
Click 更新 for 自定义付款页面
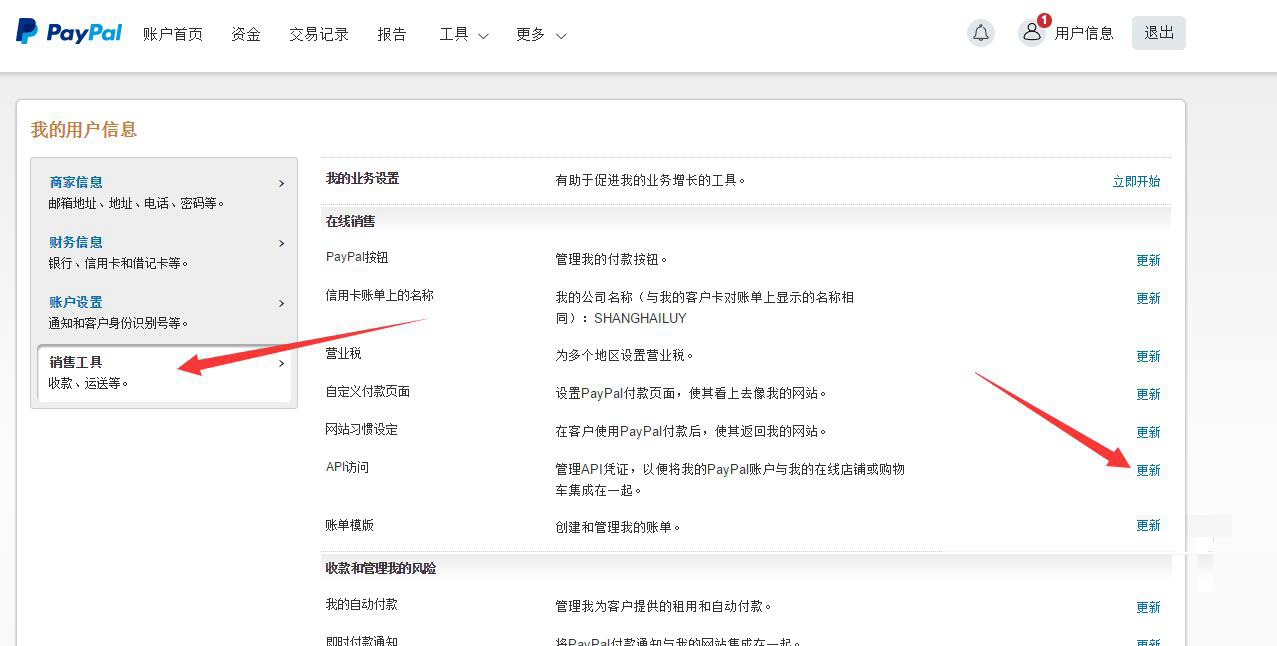pos(1148,394)
